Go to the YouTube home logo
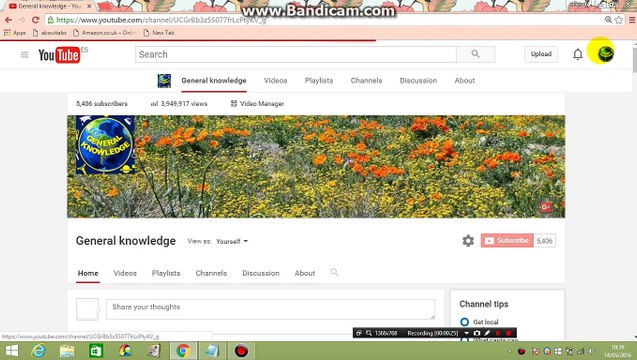This screenshot has width=637, height=360. point(59,55)
